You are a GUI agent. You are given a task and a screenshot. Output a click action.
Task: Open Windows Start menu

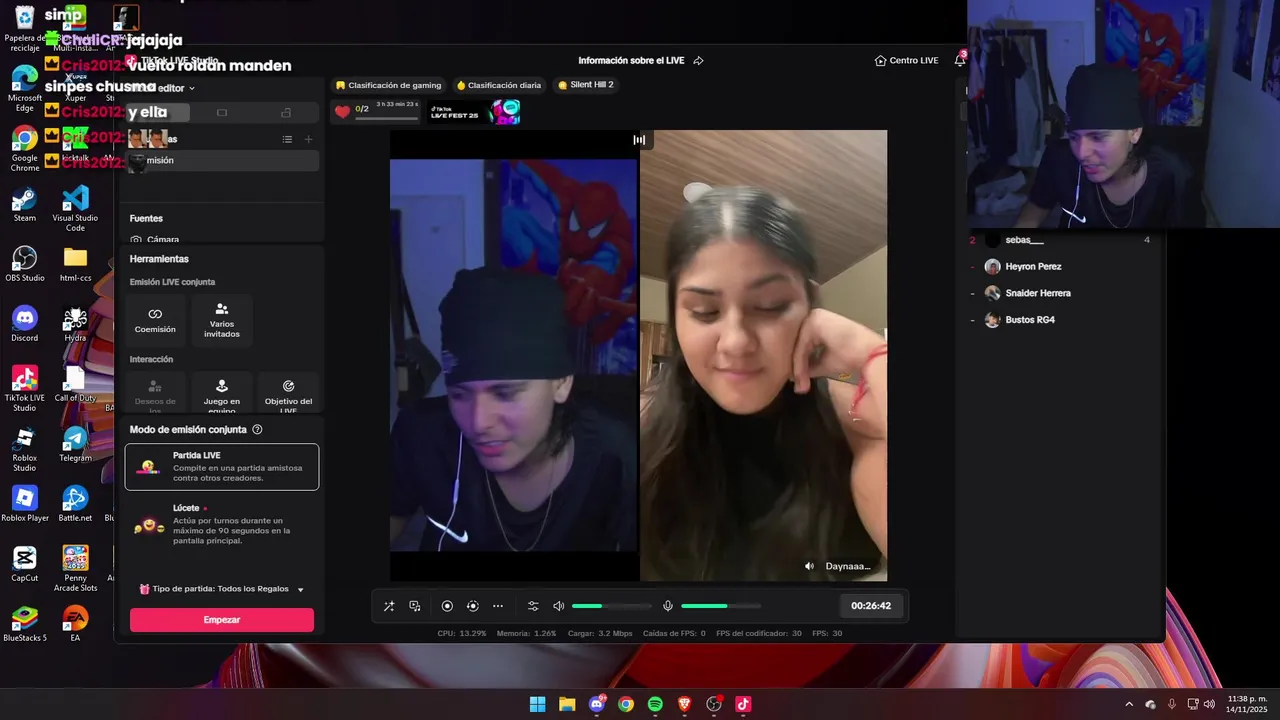(x=537, y=704)
